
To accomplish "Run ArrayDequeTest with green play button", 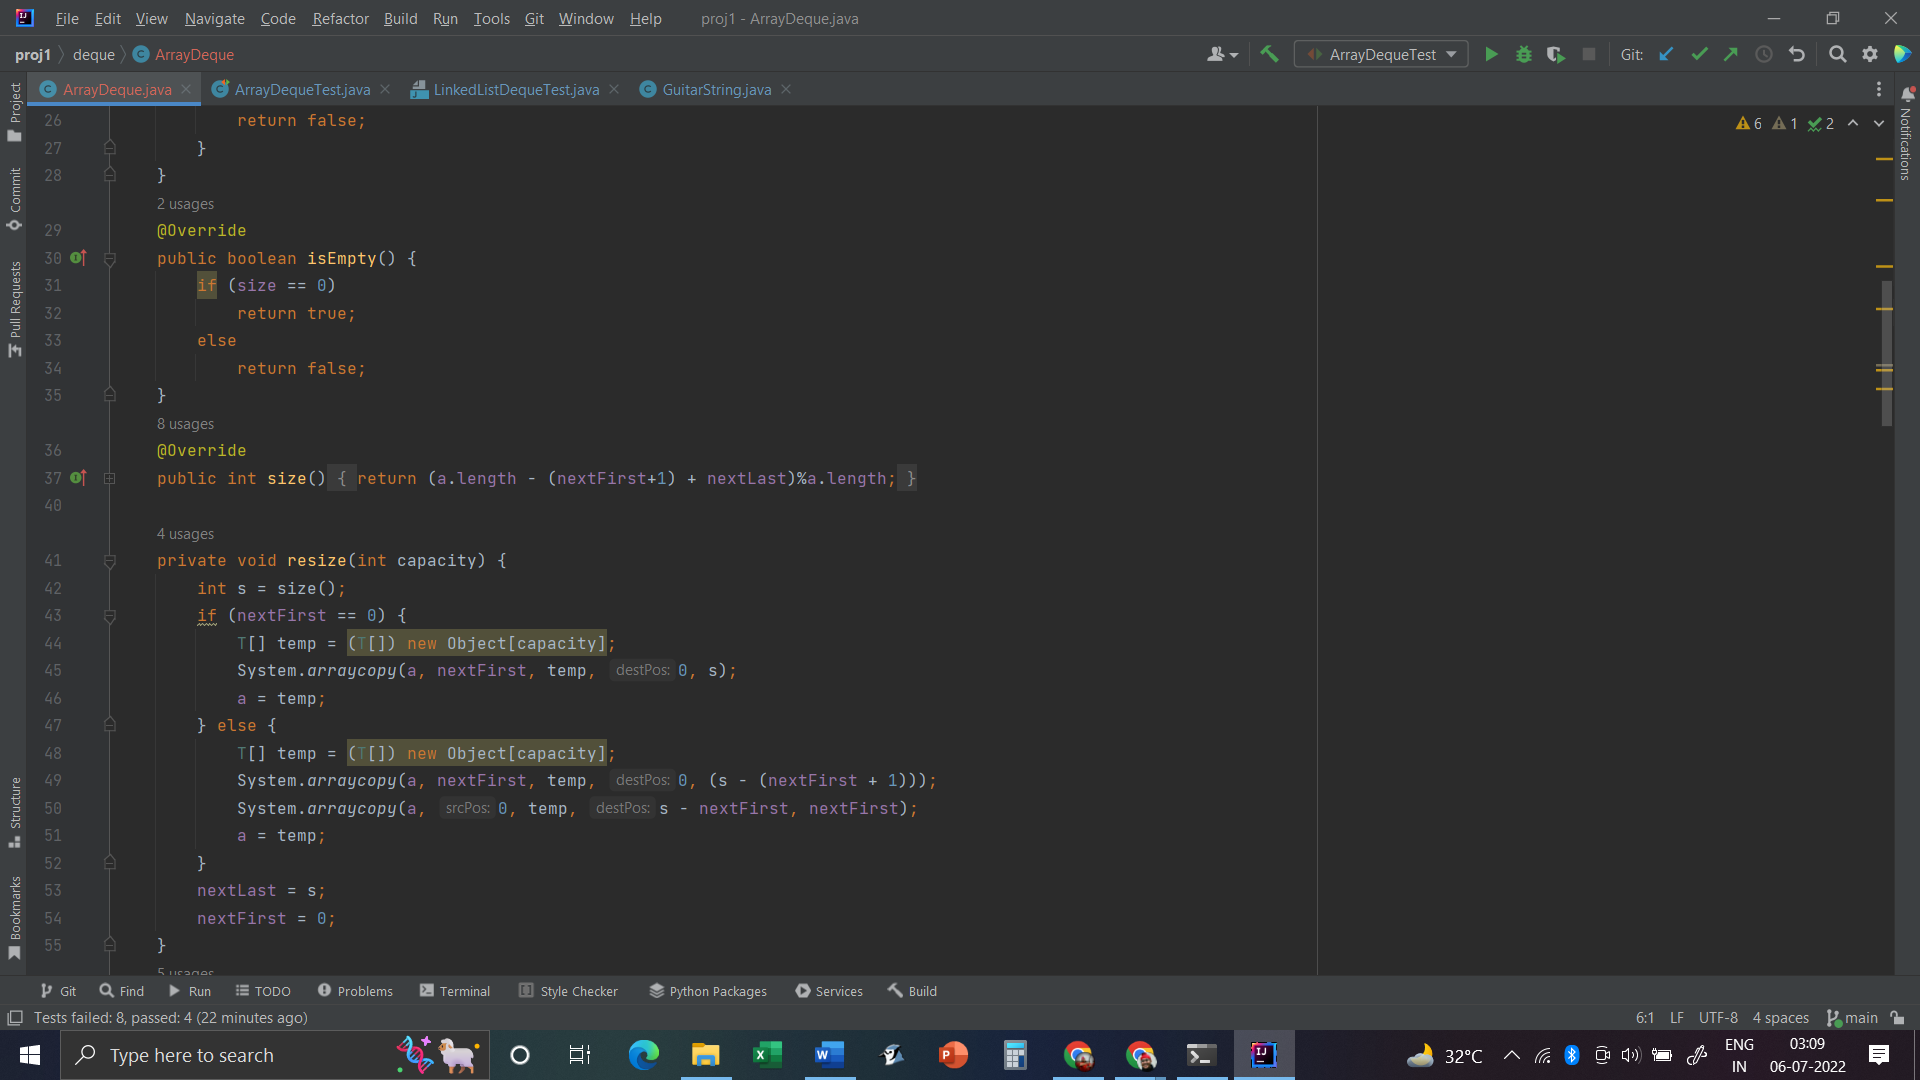I will pos(1491,55).
